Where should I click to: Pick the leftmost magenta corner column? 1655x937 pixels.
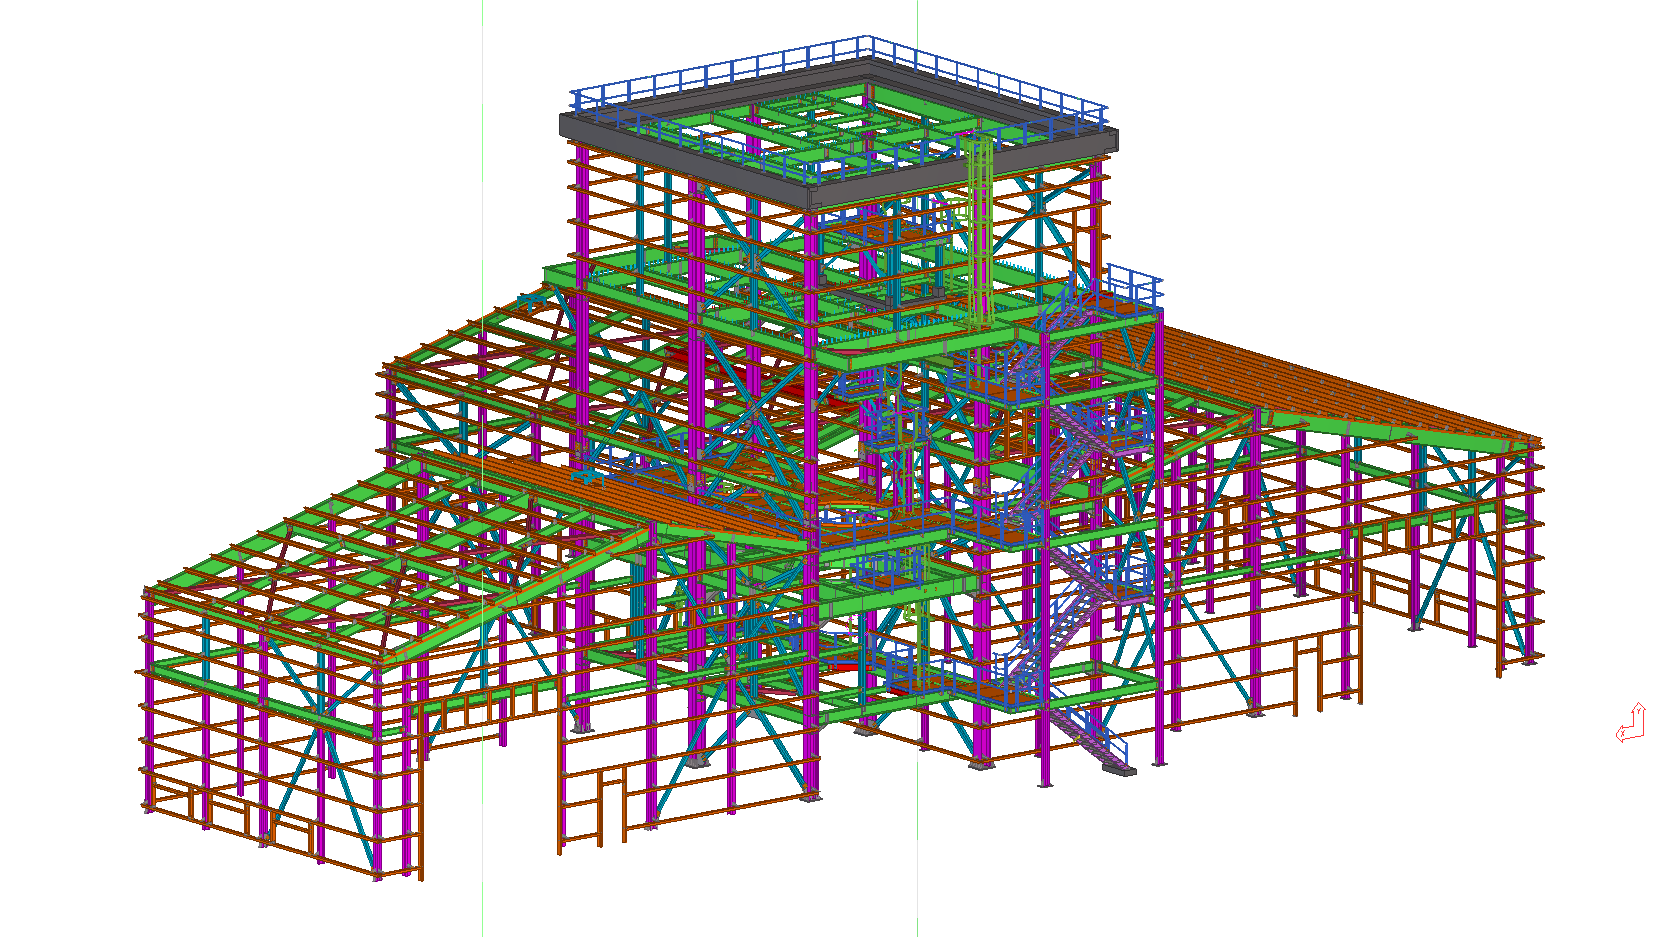click(148, 700)
